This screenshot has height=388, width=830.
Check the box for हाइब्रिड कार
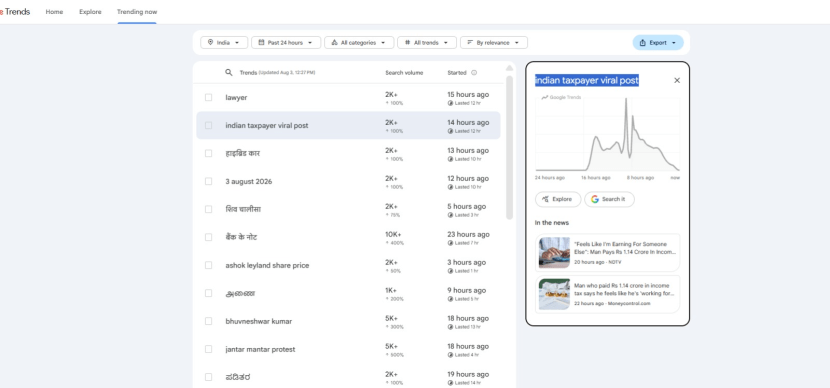pos(209,154)
